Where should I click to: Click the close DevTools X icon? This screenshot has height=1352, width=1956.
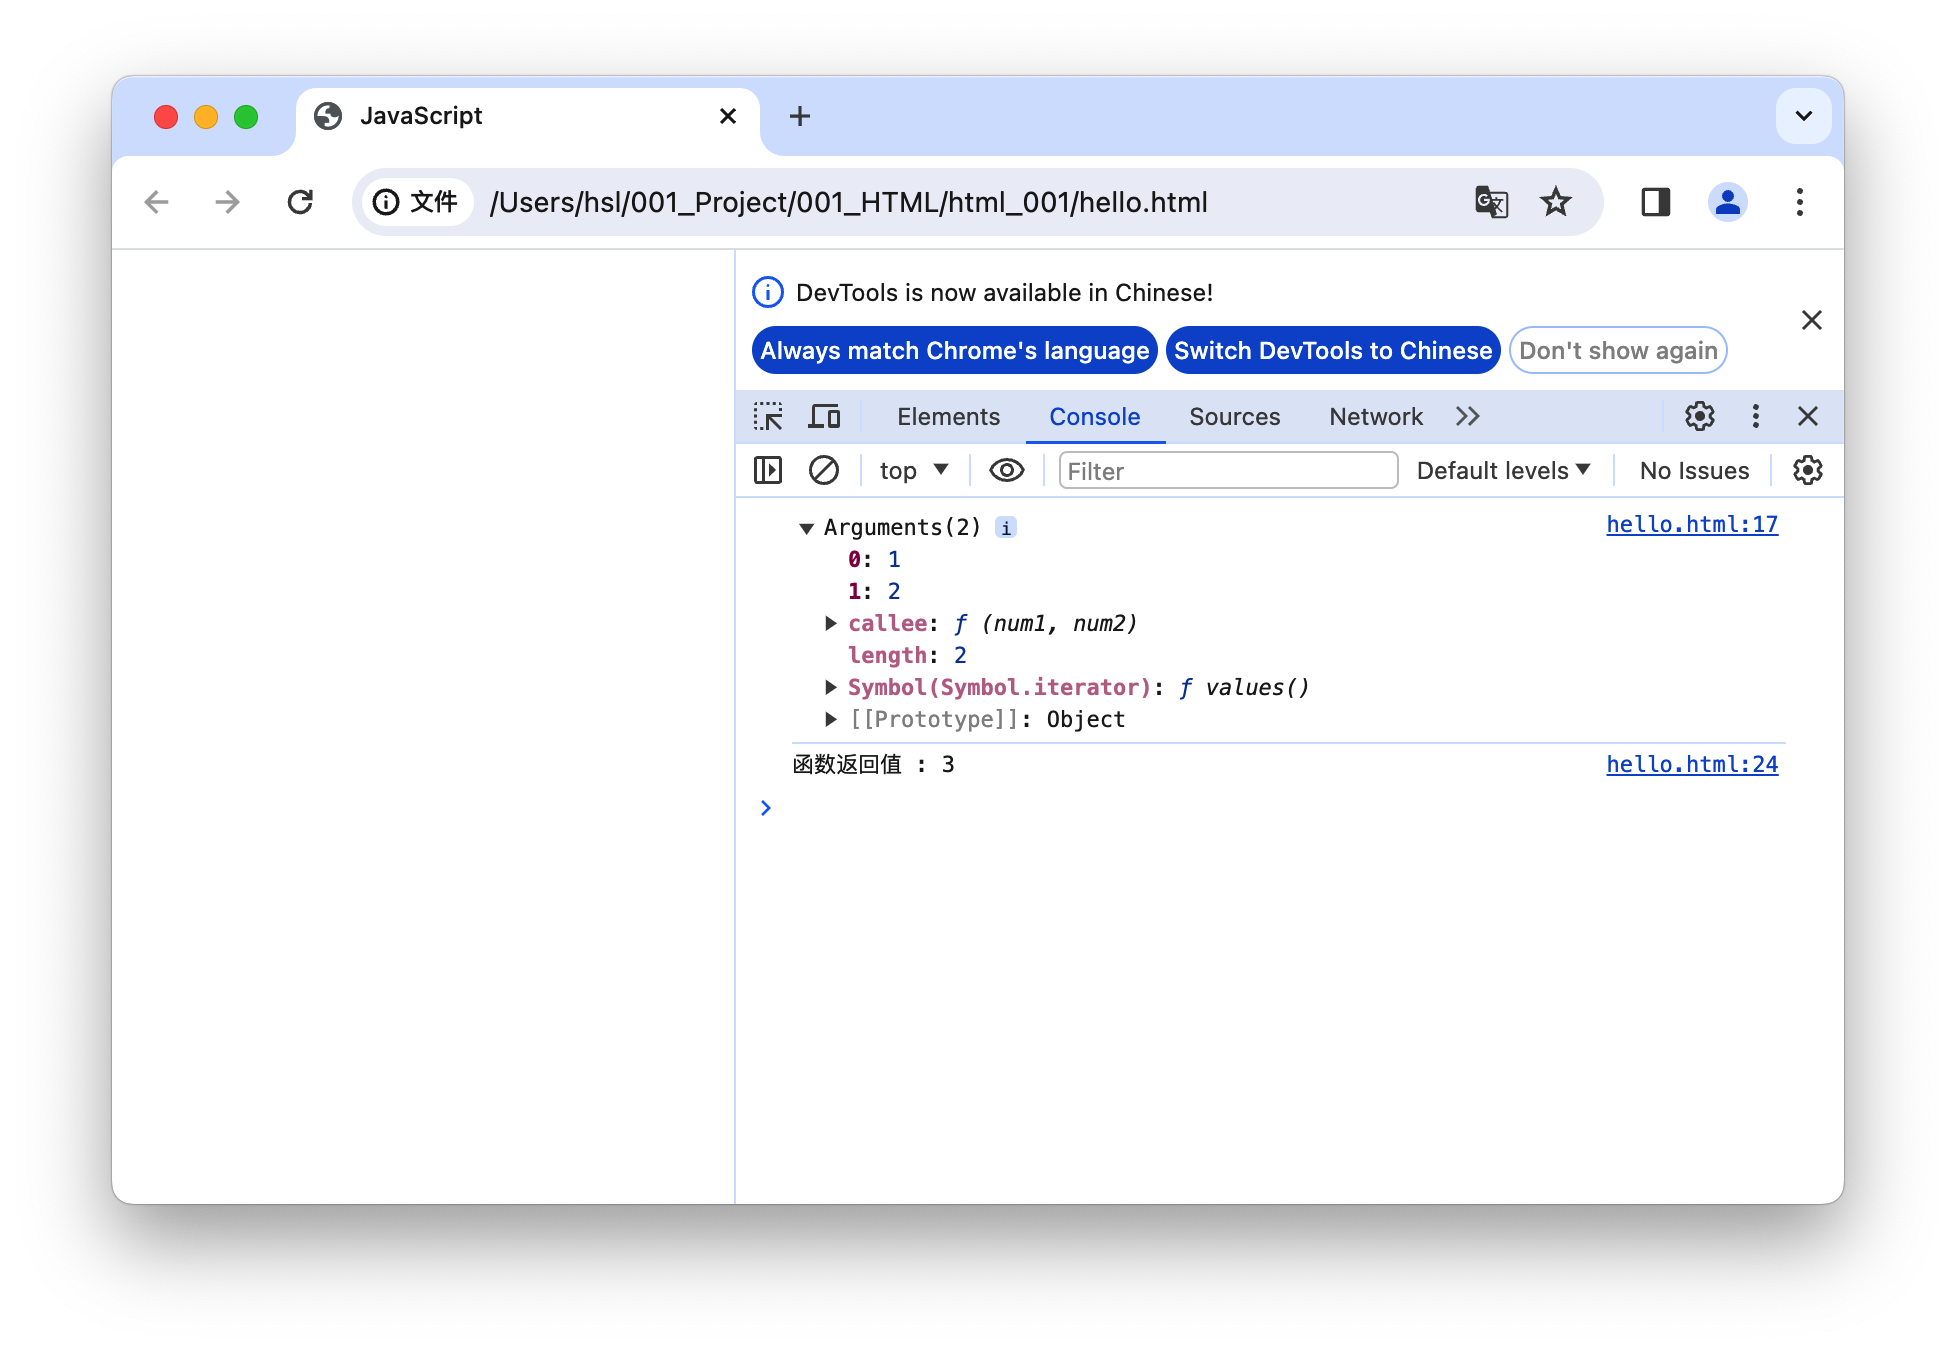1810,415
